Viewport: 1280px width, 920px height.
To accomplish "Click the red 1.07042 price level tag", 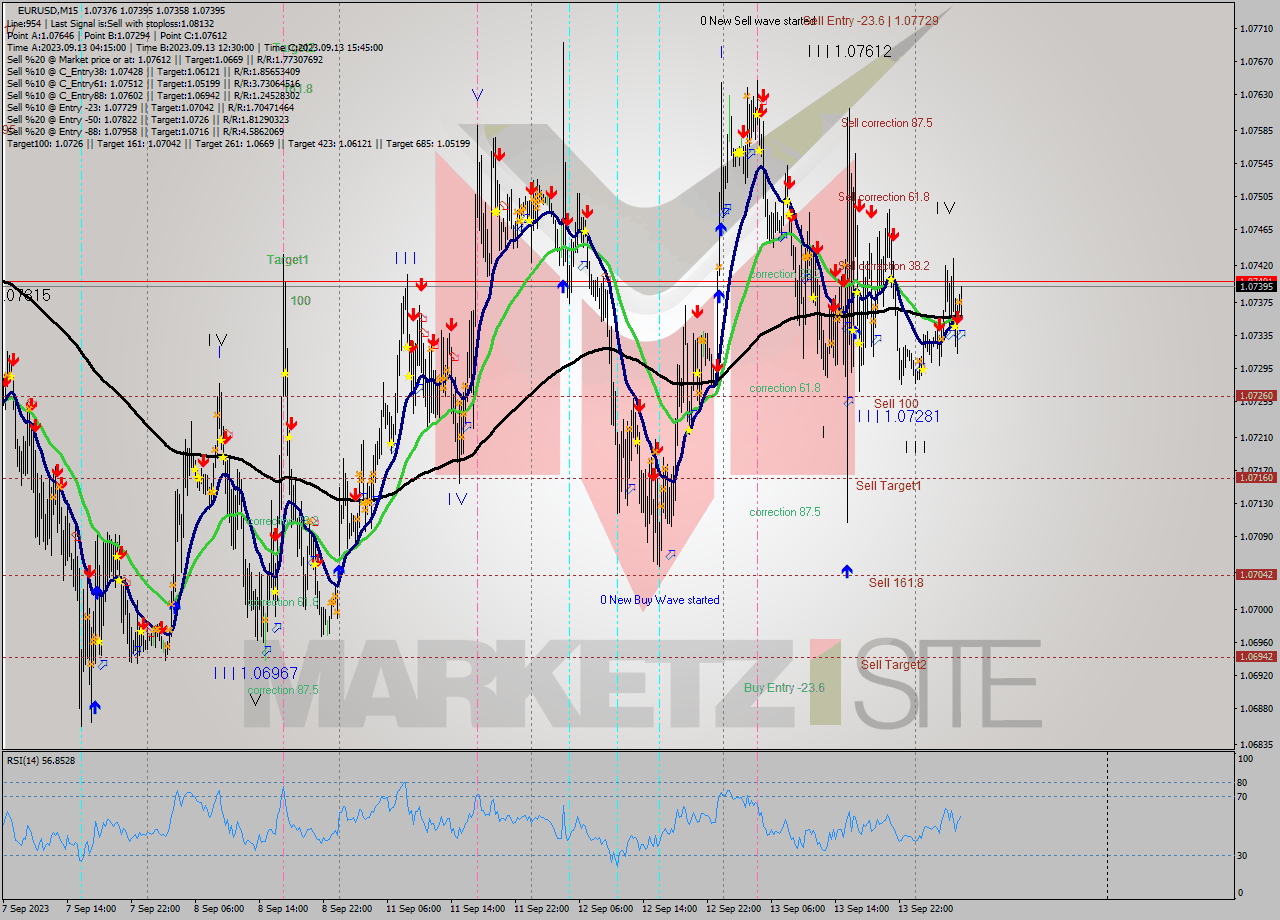I will (1256, 575).
